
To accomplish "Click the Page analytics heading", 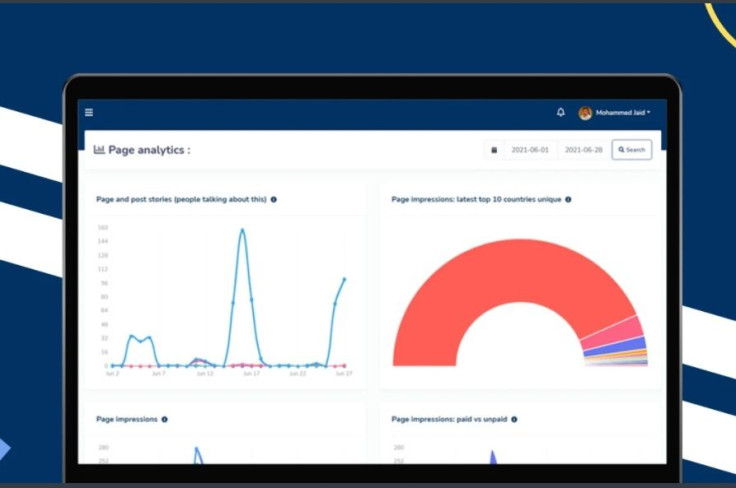I will (x=149, y=150).
